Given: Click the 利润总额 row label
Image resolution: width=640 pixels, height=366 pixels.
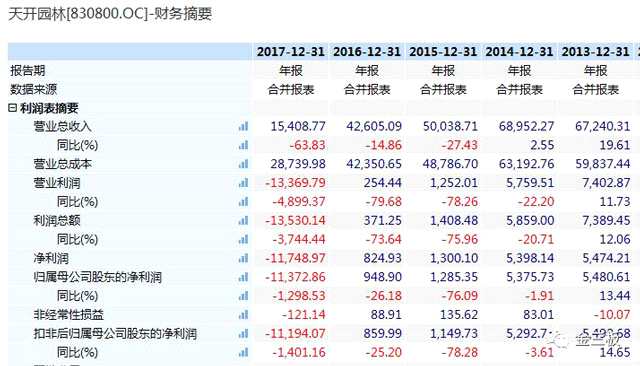Looking at the screenshot, I should (57, 221).
